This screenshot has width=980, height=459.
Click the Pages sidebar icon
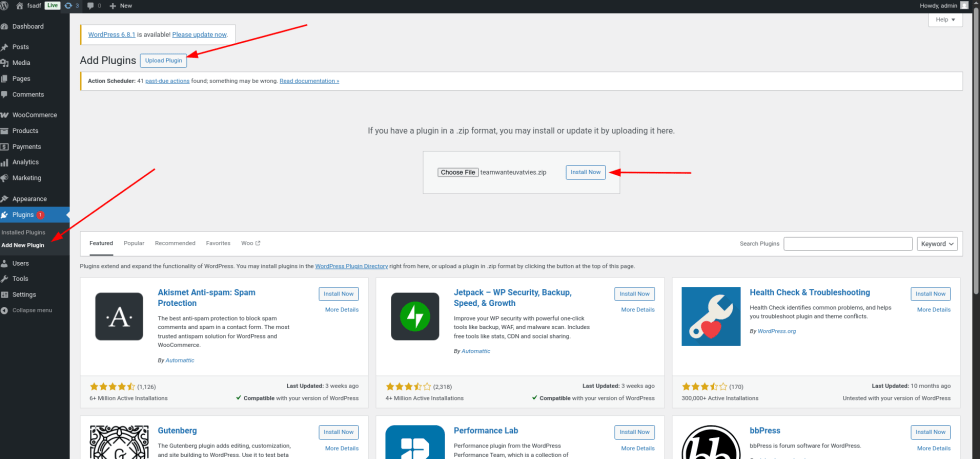pos(5,79)
